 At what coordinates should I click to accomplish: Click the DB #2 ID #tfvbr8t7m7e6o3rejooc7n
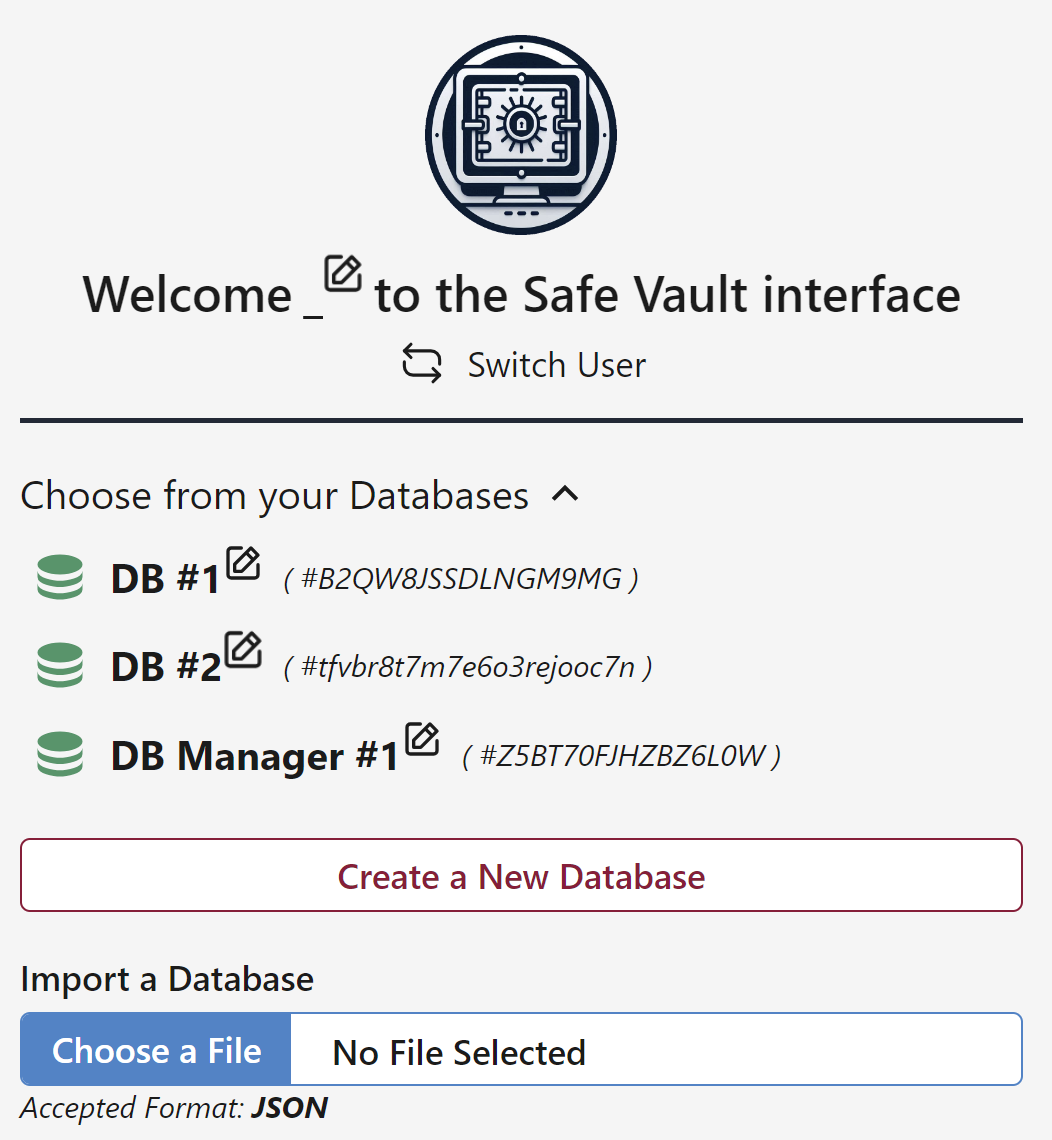point(468,667)
